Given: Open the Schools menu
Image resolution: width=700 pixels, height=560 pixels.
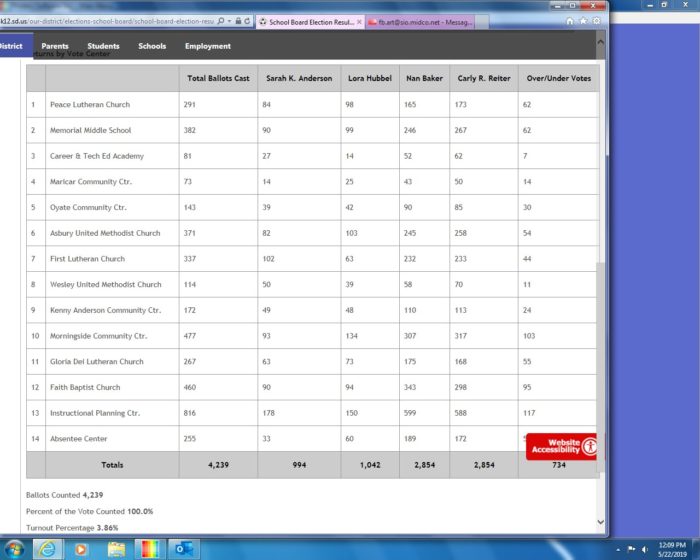Looking at the screenshot, I should click(152, 46).
